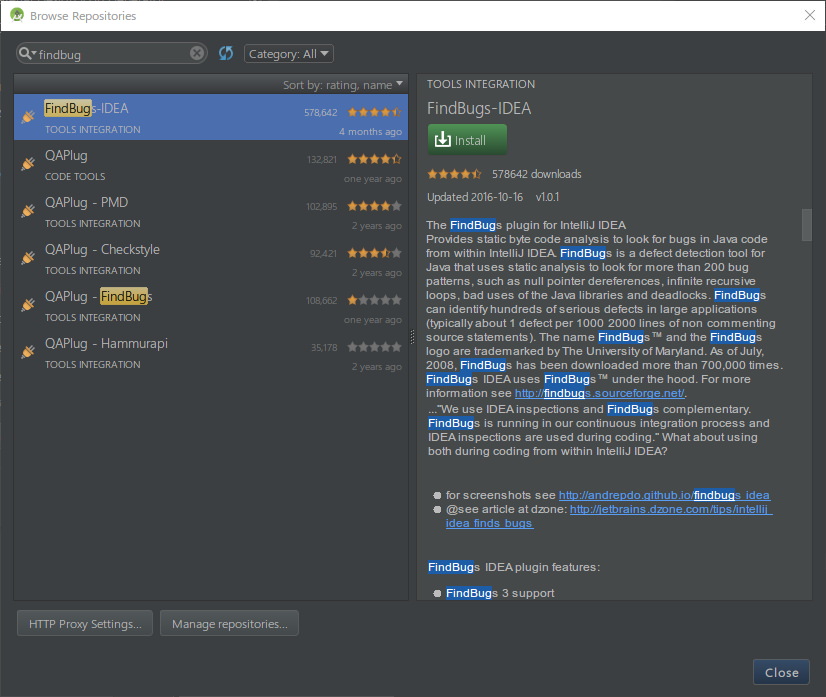Click the QAPlug - PMD star rating
Image resolution: width=826 pixels, height=697 pixels.
click(375, 206)
